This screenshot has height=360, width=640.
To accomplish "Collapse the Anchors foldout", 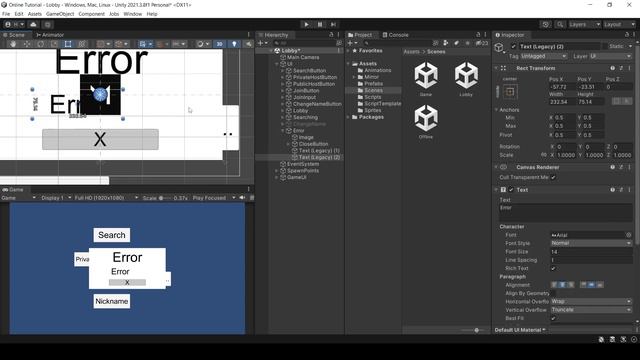I will pyautogui.click(x=497, y=110).
